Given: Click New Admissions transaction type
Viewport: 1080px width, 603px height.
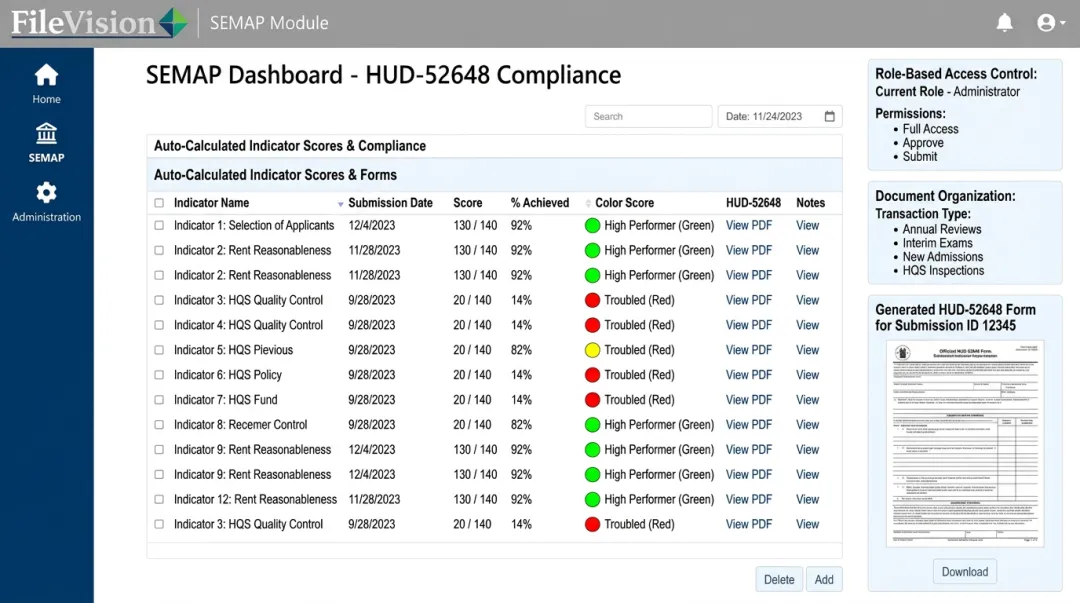Looking at the screenshot, I should 943,257.
